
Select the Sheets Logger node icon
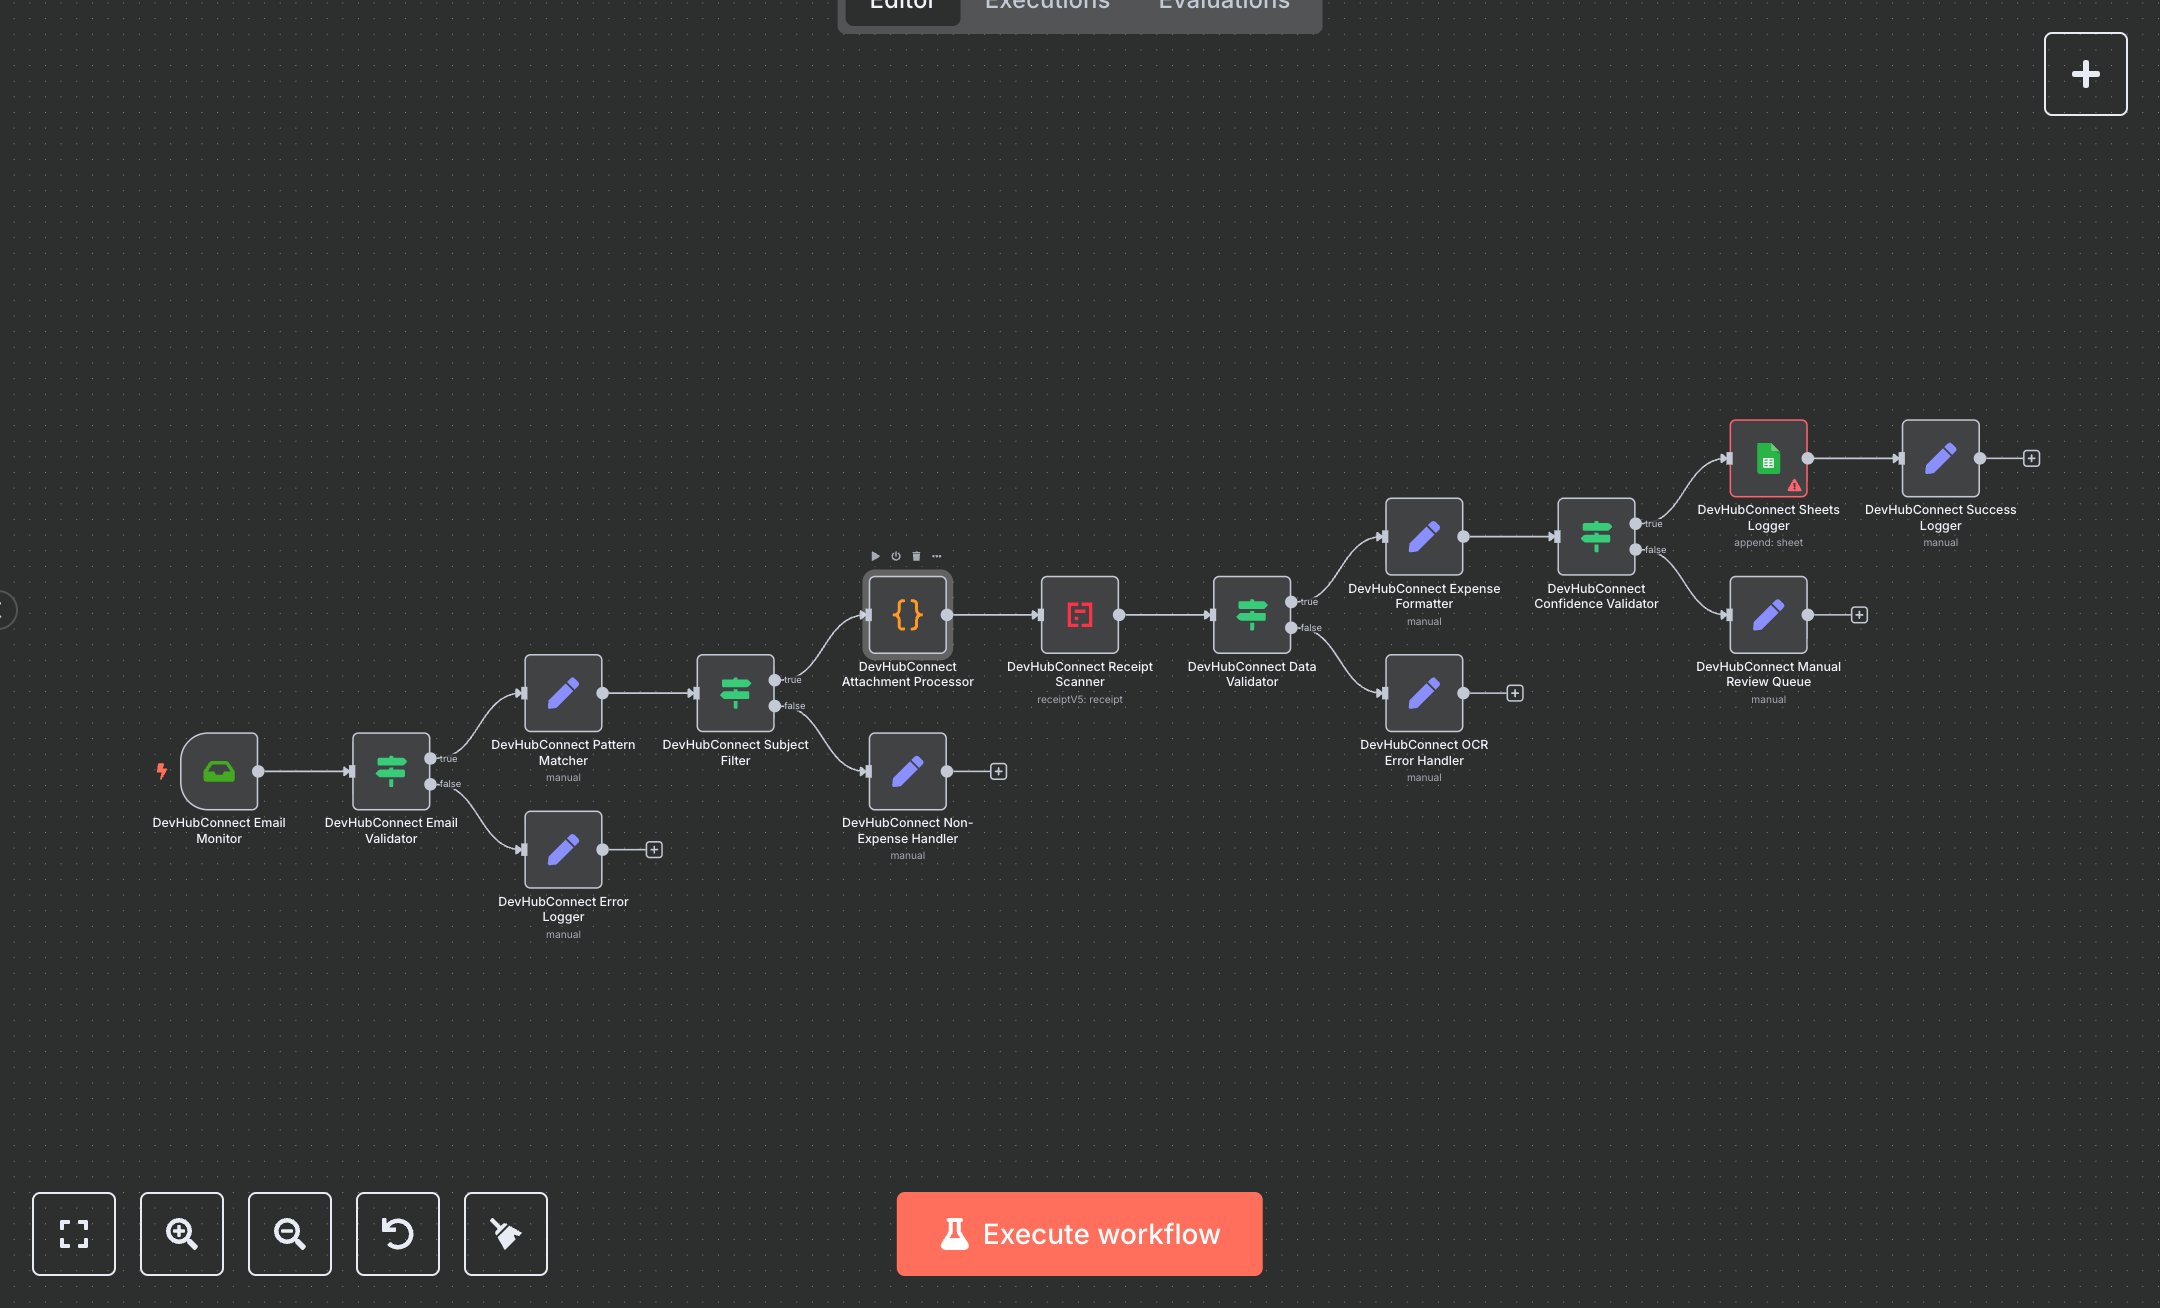[x=1768, y=458]
